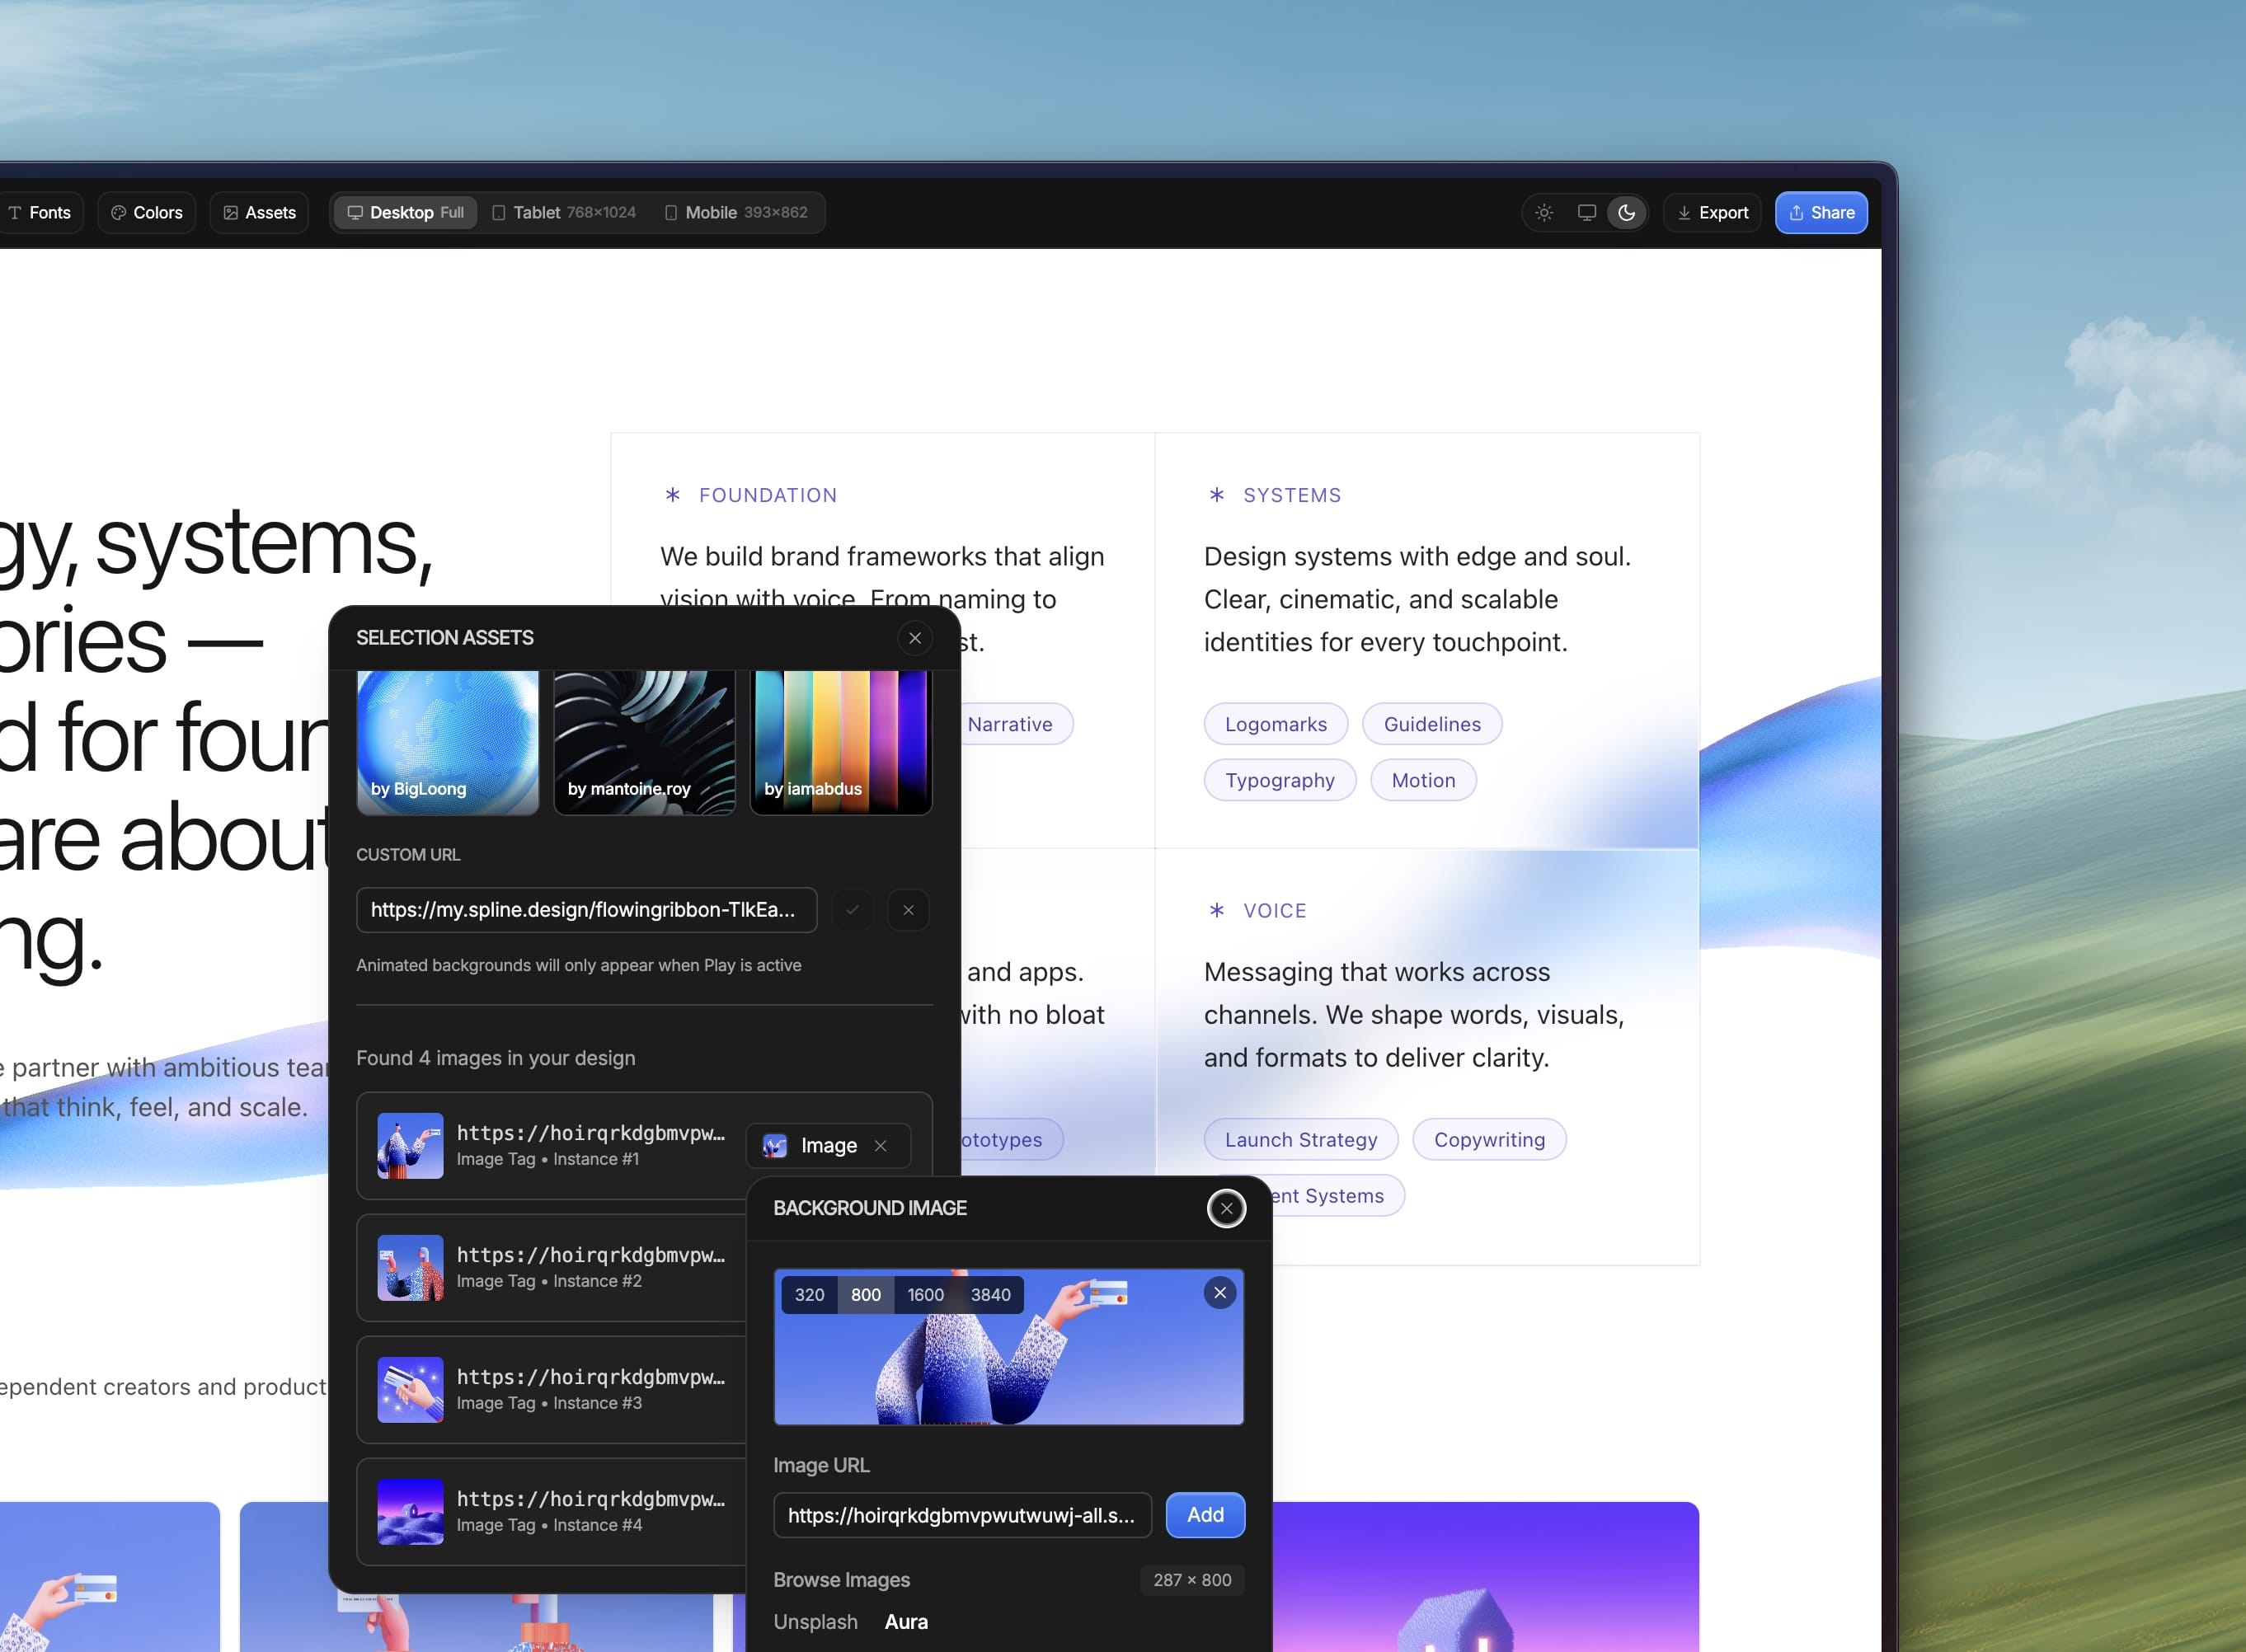This screenshot has height=1652, width=2246.
Task: Confirm custom URL with checkmark icon
Action: click(x=852, y=910)
